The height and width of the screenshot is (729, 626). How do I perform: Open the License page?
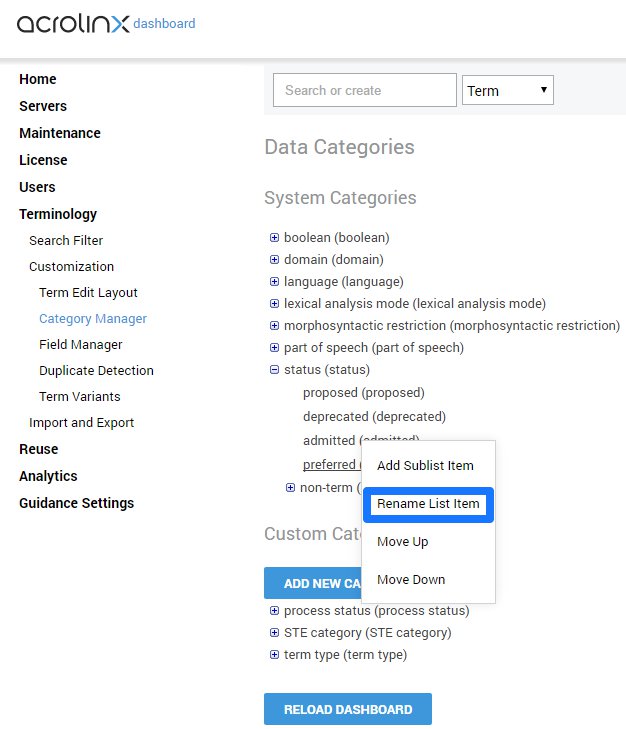pos(43,160)
